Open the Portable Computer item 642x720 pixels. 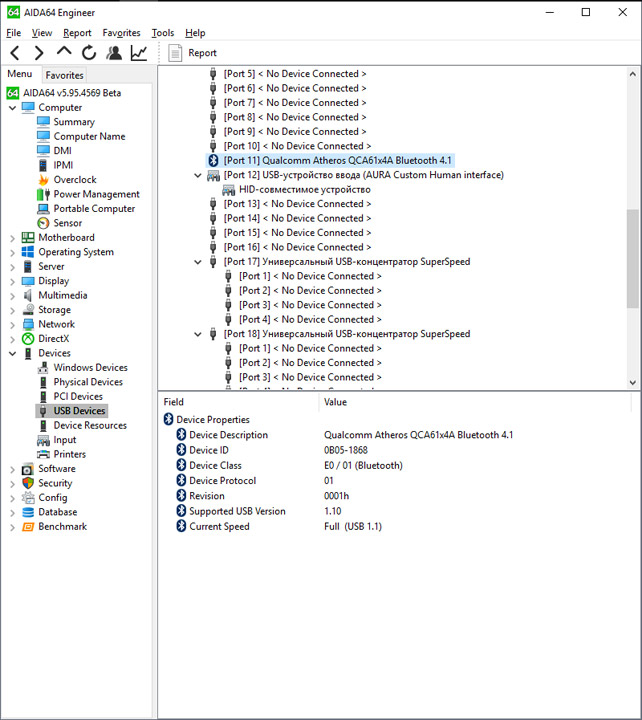94,208
